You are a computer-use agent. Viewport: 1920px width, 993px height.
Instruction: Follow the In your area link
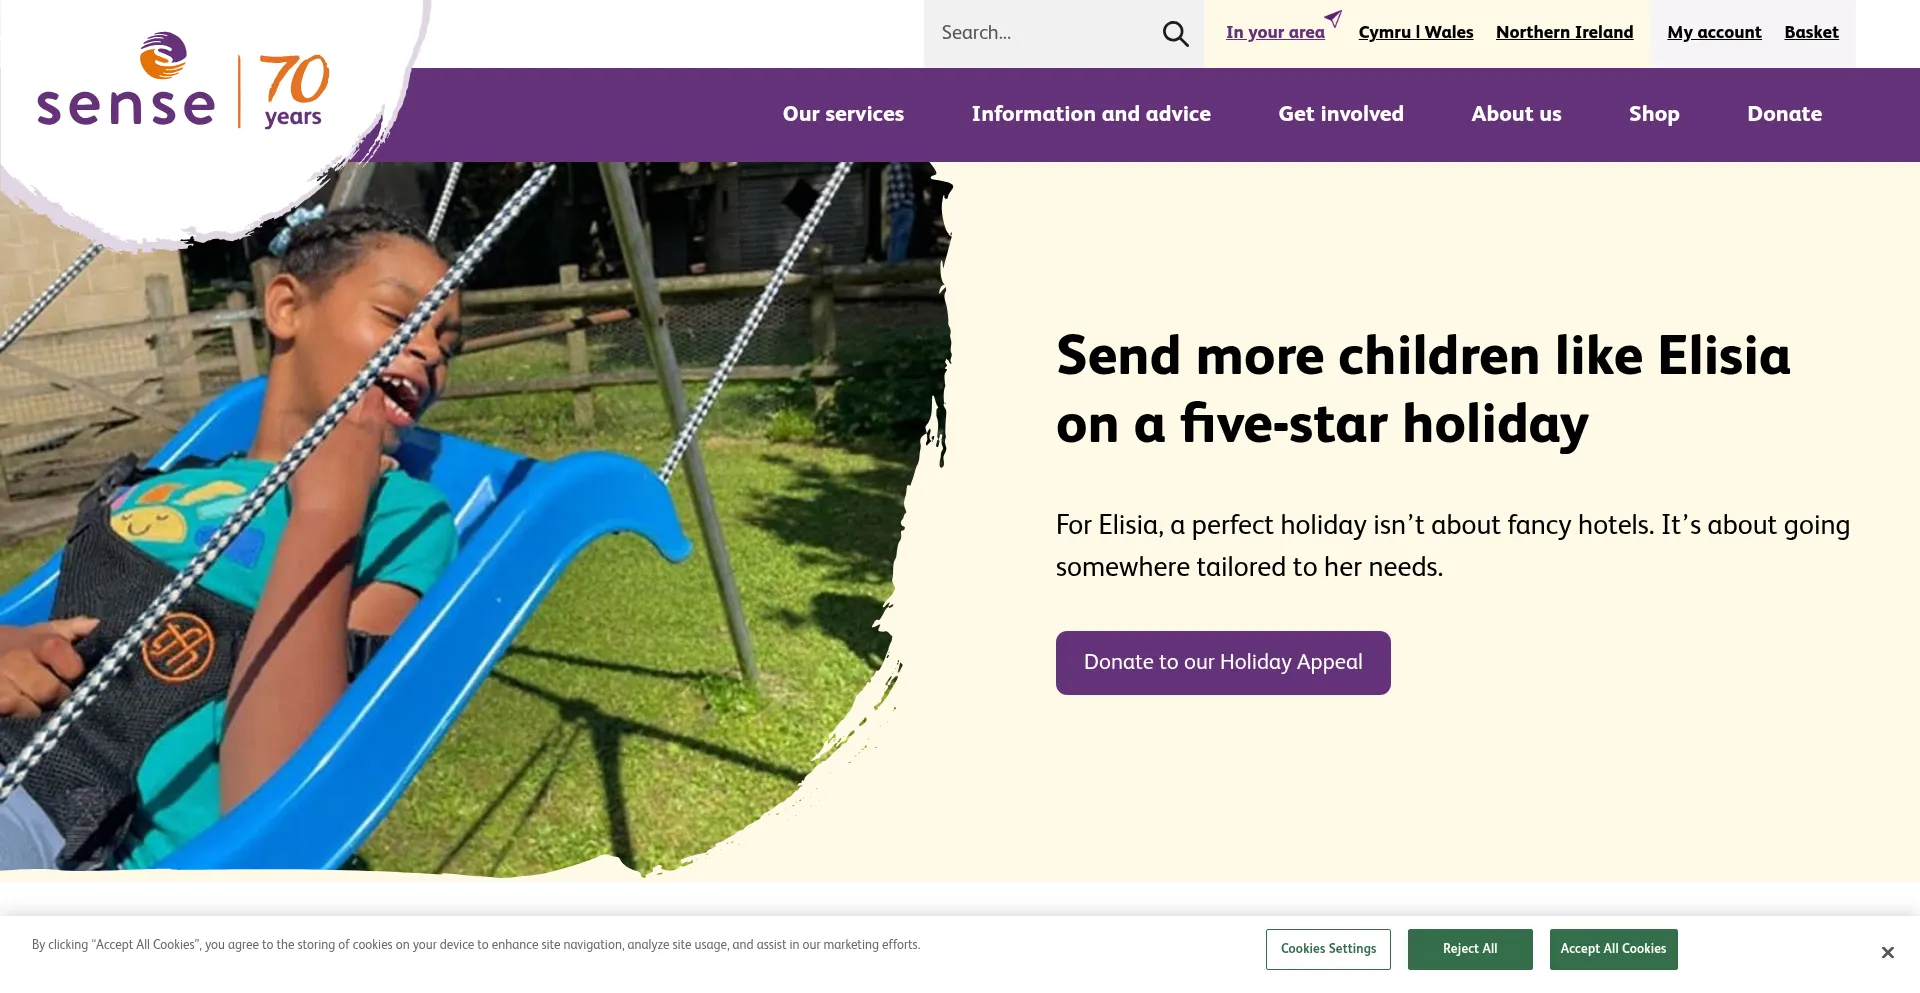click(1275, 33)
